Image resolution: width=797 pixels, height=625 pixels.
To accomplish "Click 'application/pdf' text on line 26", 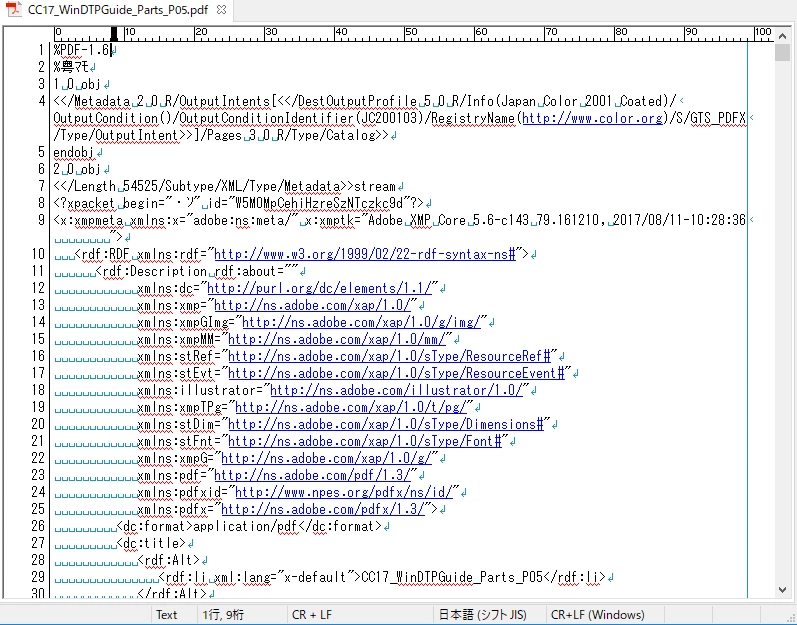I will coord(246,526).
